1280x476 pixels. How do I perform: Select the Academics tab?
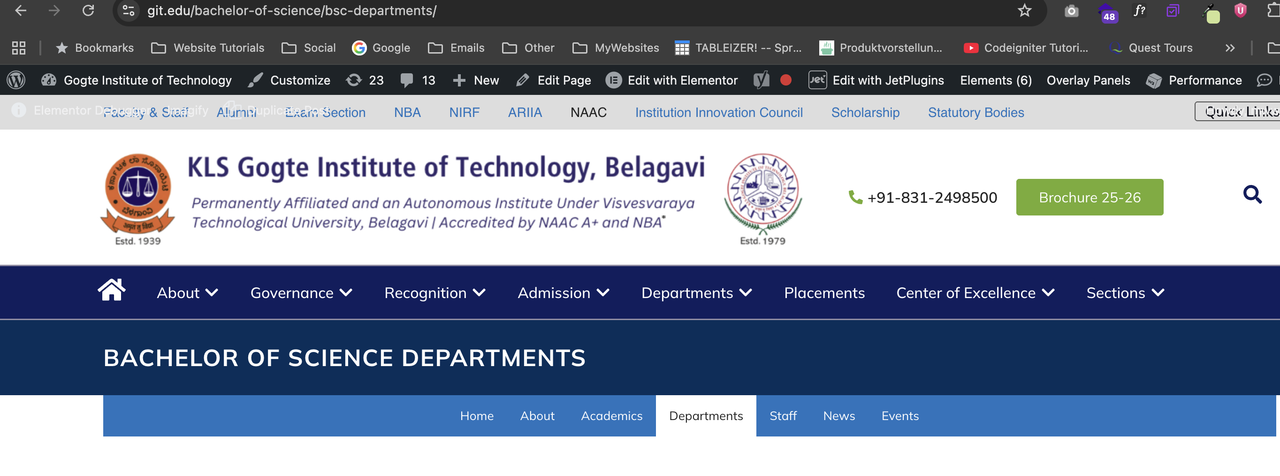point(612,416)
